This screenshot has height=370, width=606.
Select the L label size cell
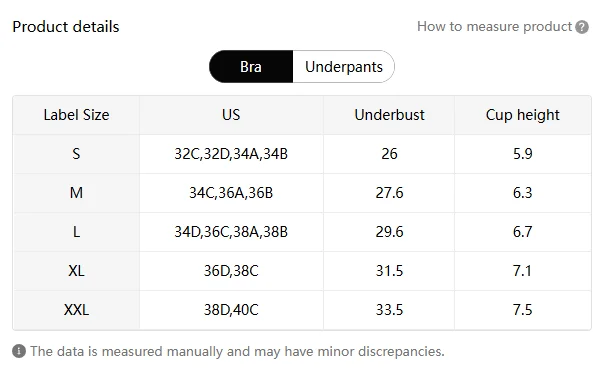[76, 232]
